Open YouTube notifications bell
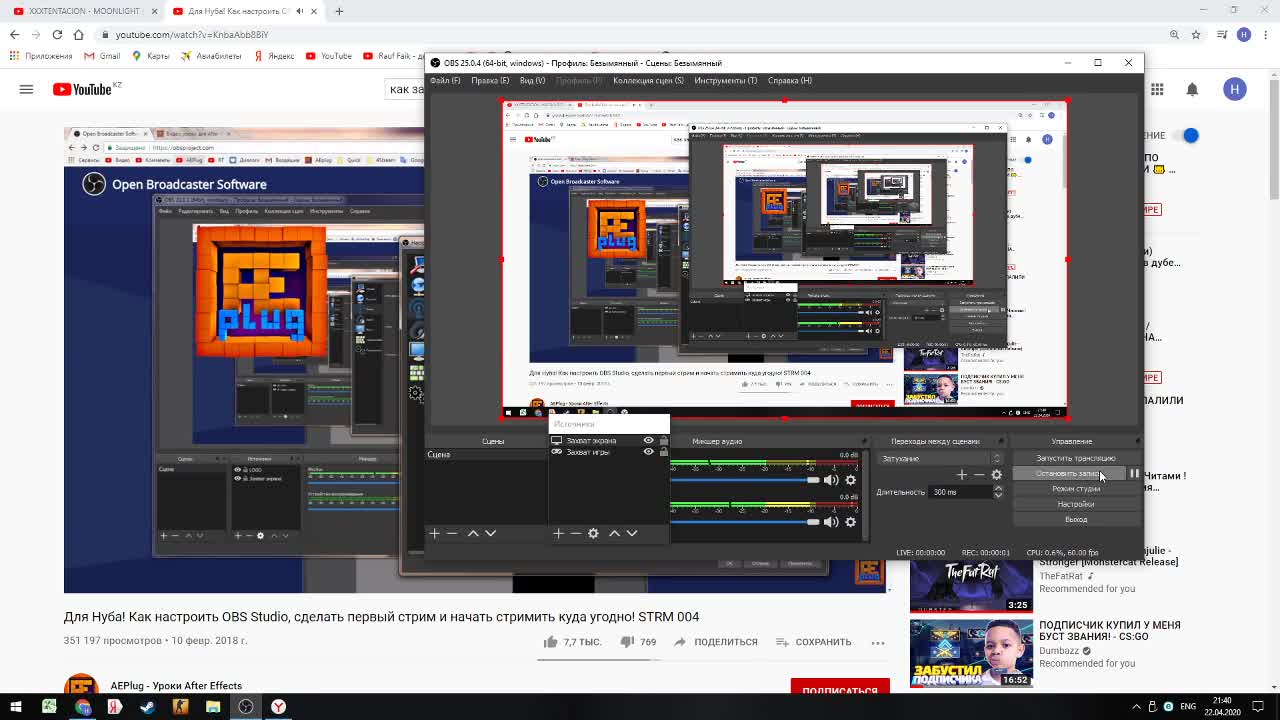Viewport: 1280px width, 720px height. (1192, 89)
